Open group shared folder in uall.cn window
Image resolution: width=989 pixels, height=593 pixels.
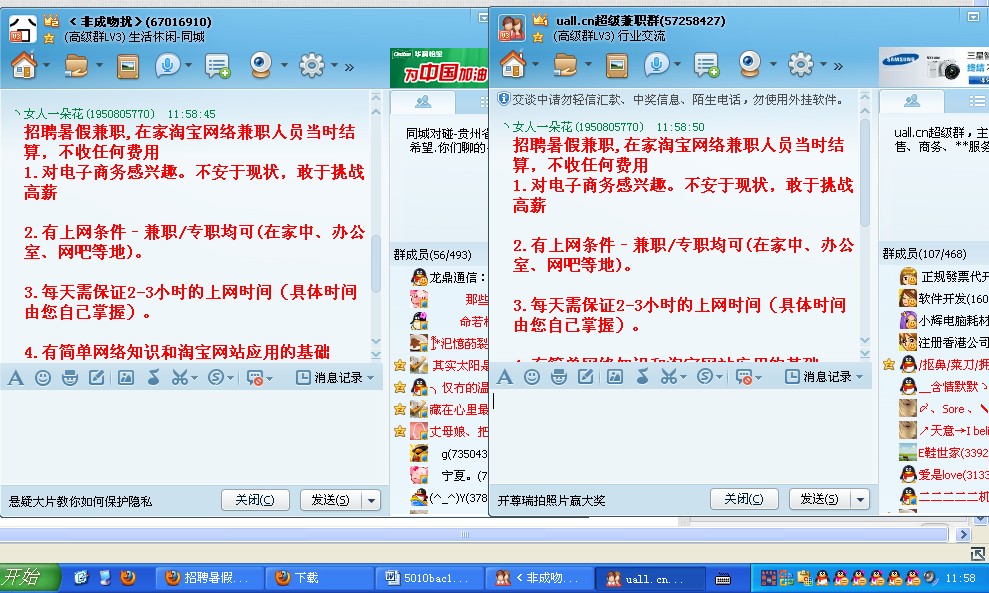565,64
